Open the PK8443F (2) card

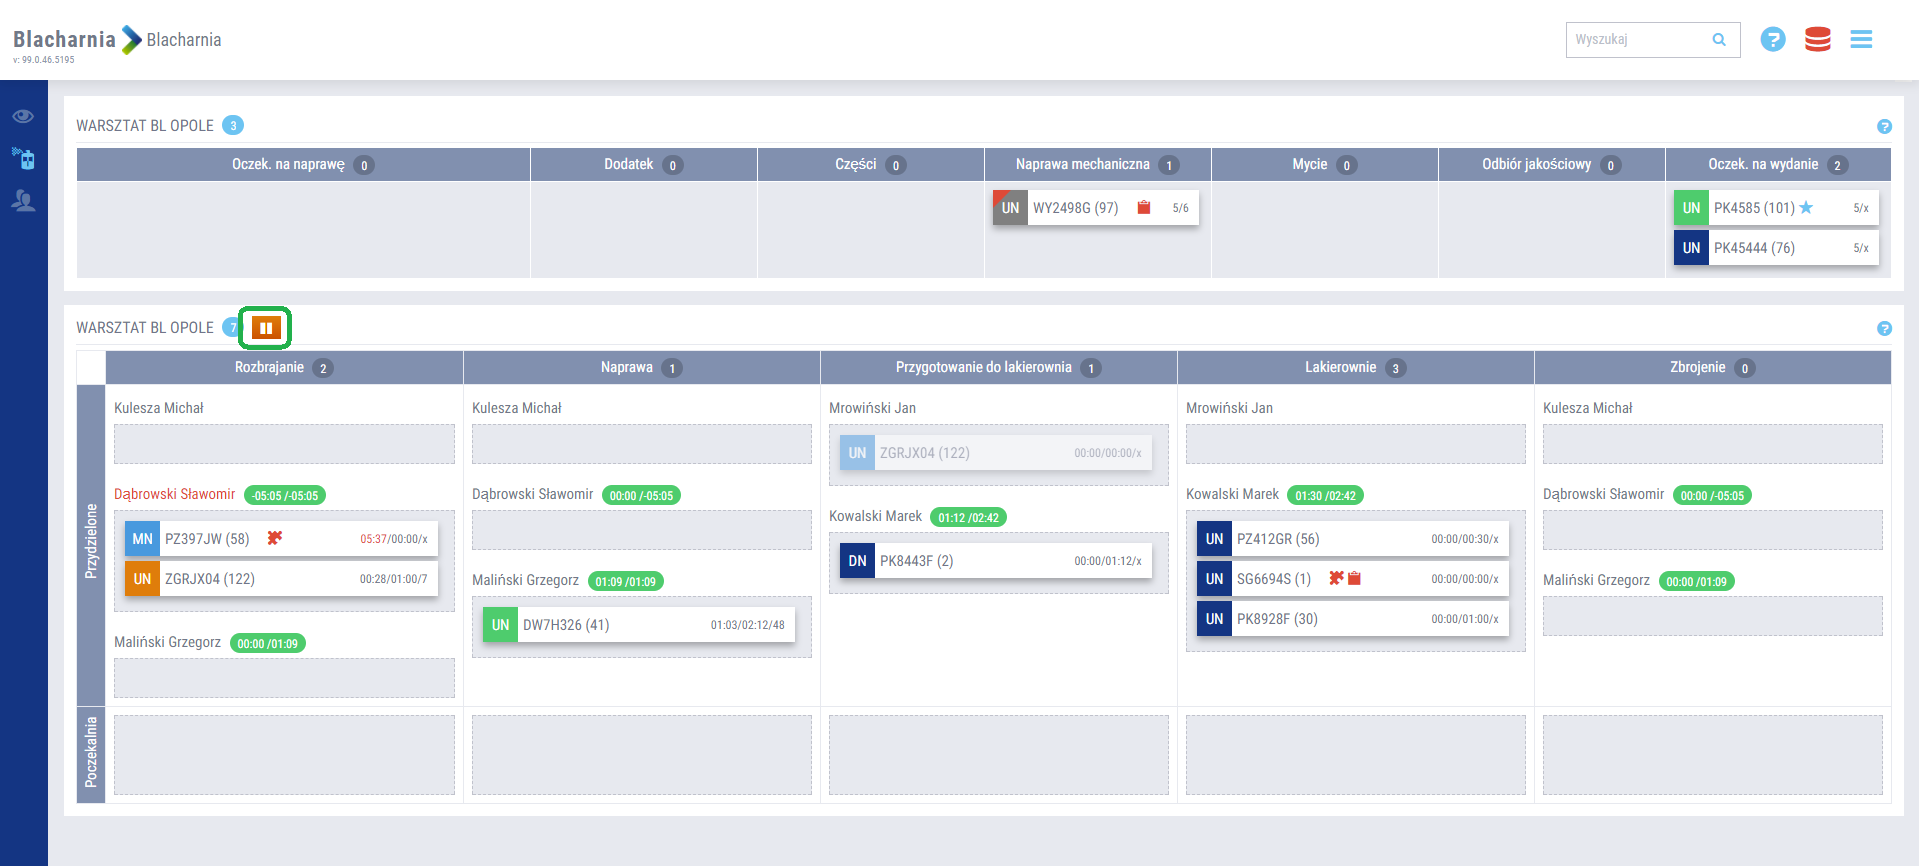pyautogui.click(x=995, y=561)
